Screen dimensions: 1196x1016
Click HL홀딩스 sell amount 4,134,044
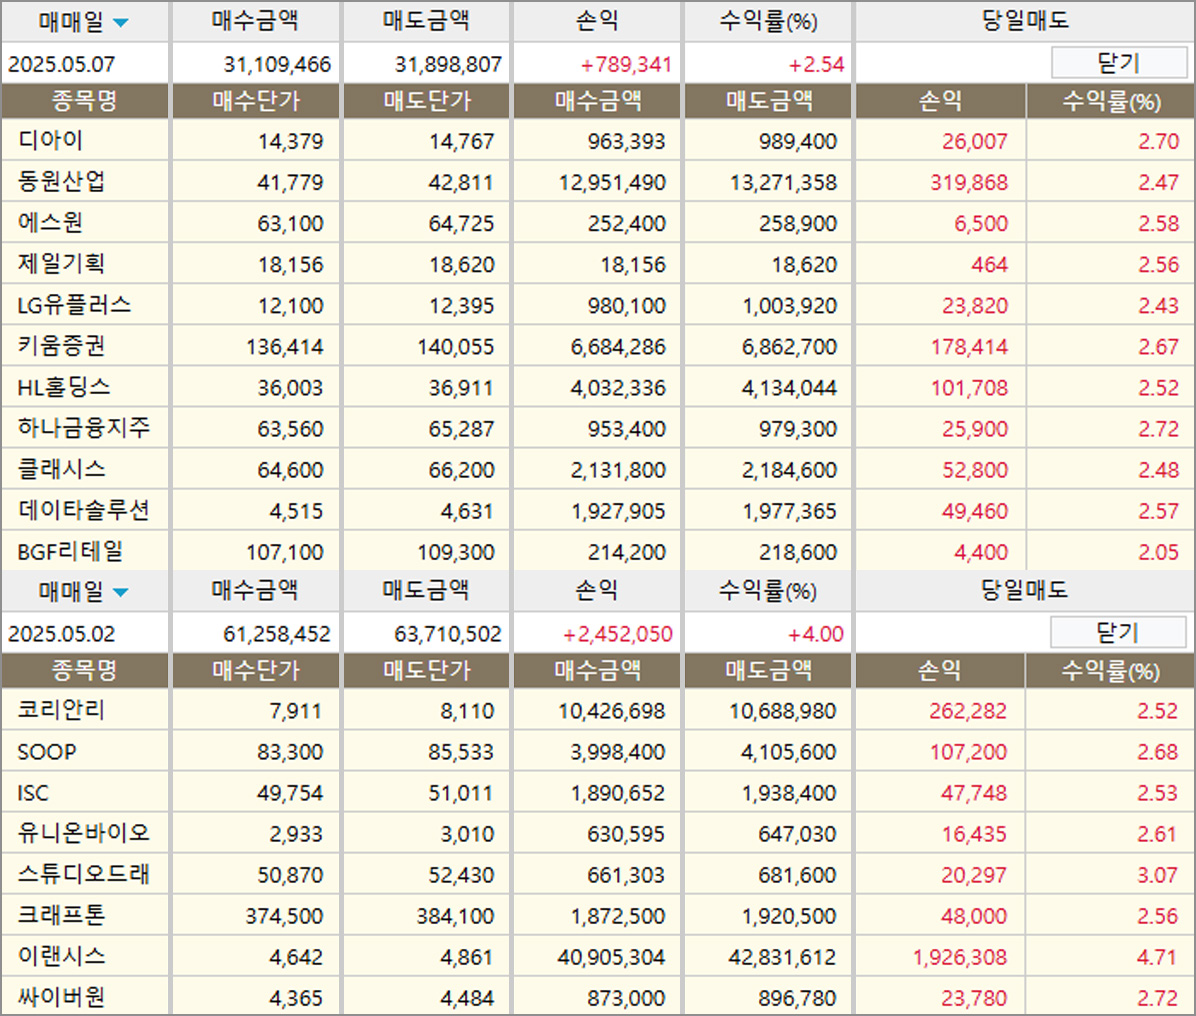click(789, 388)
